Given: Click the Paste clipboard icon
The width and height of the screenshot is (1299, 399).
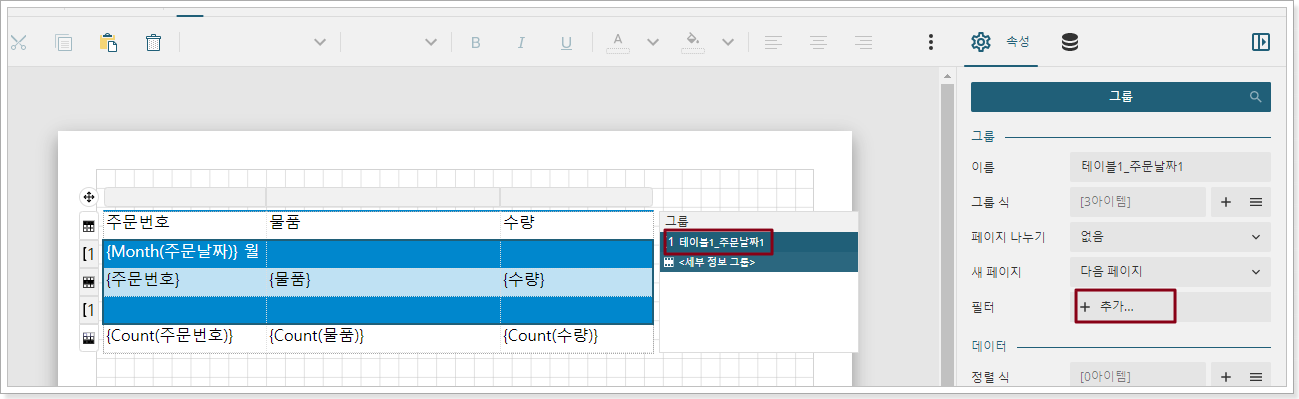Looking at the screenshot, I should coord(108,42).
